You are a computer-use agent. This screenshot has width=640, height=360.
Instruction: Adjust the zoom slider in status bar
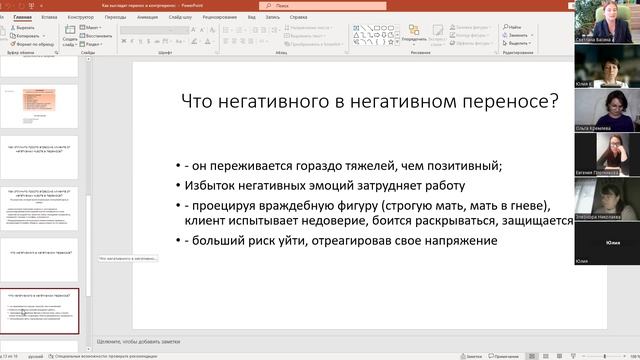604,356
